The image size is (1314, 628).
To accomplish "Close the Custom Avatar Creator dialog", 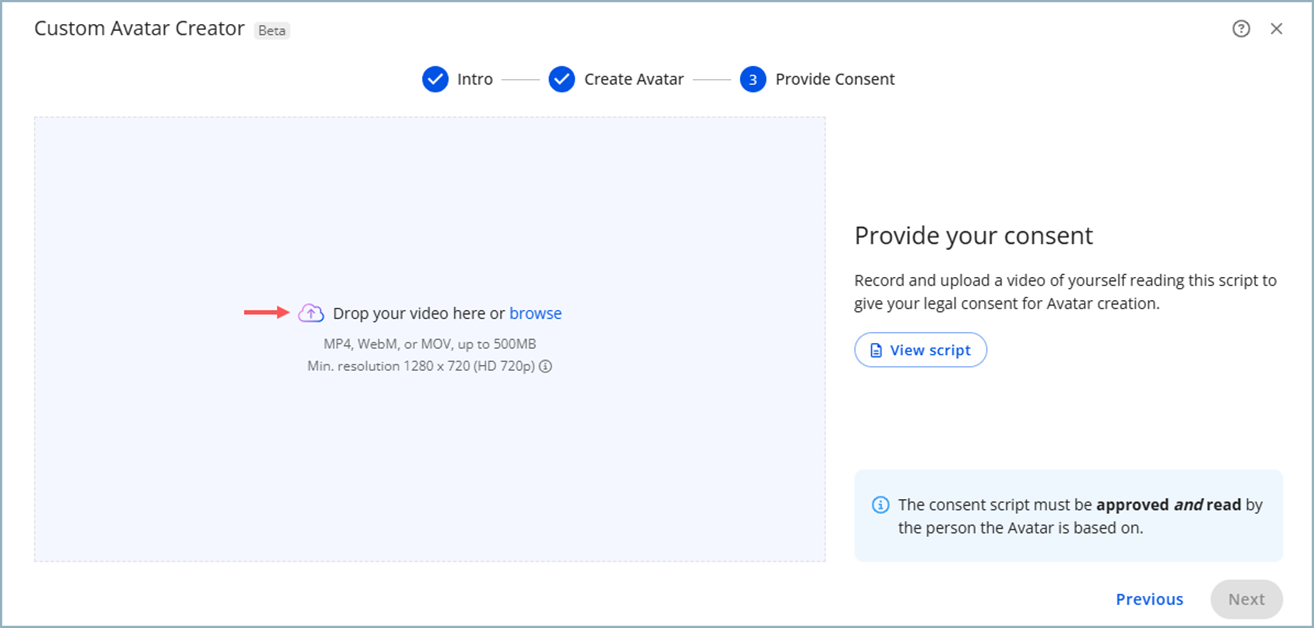I will tap(1276, 29).
